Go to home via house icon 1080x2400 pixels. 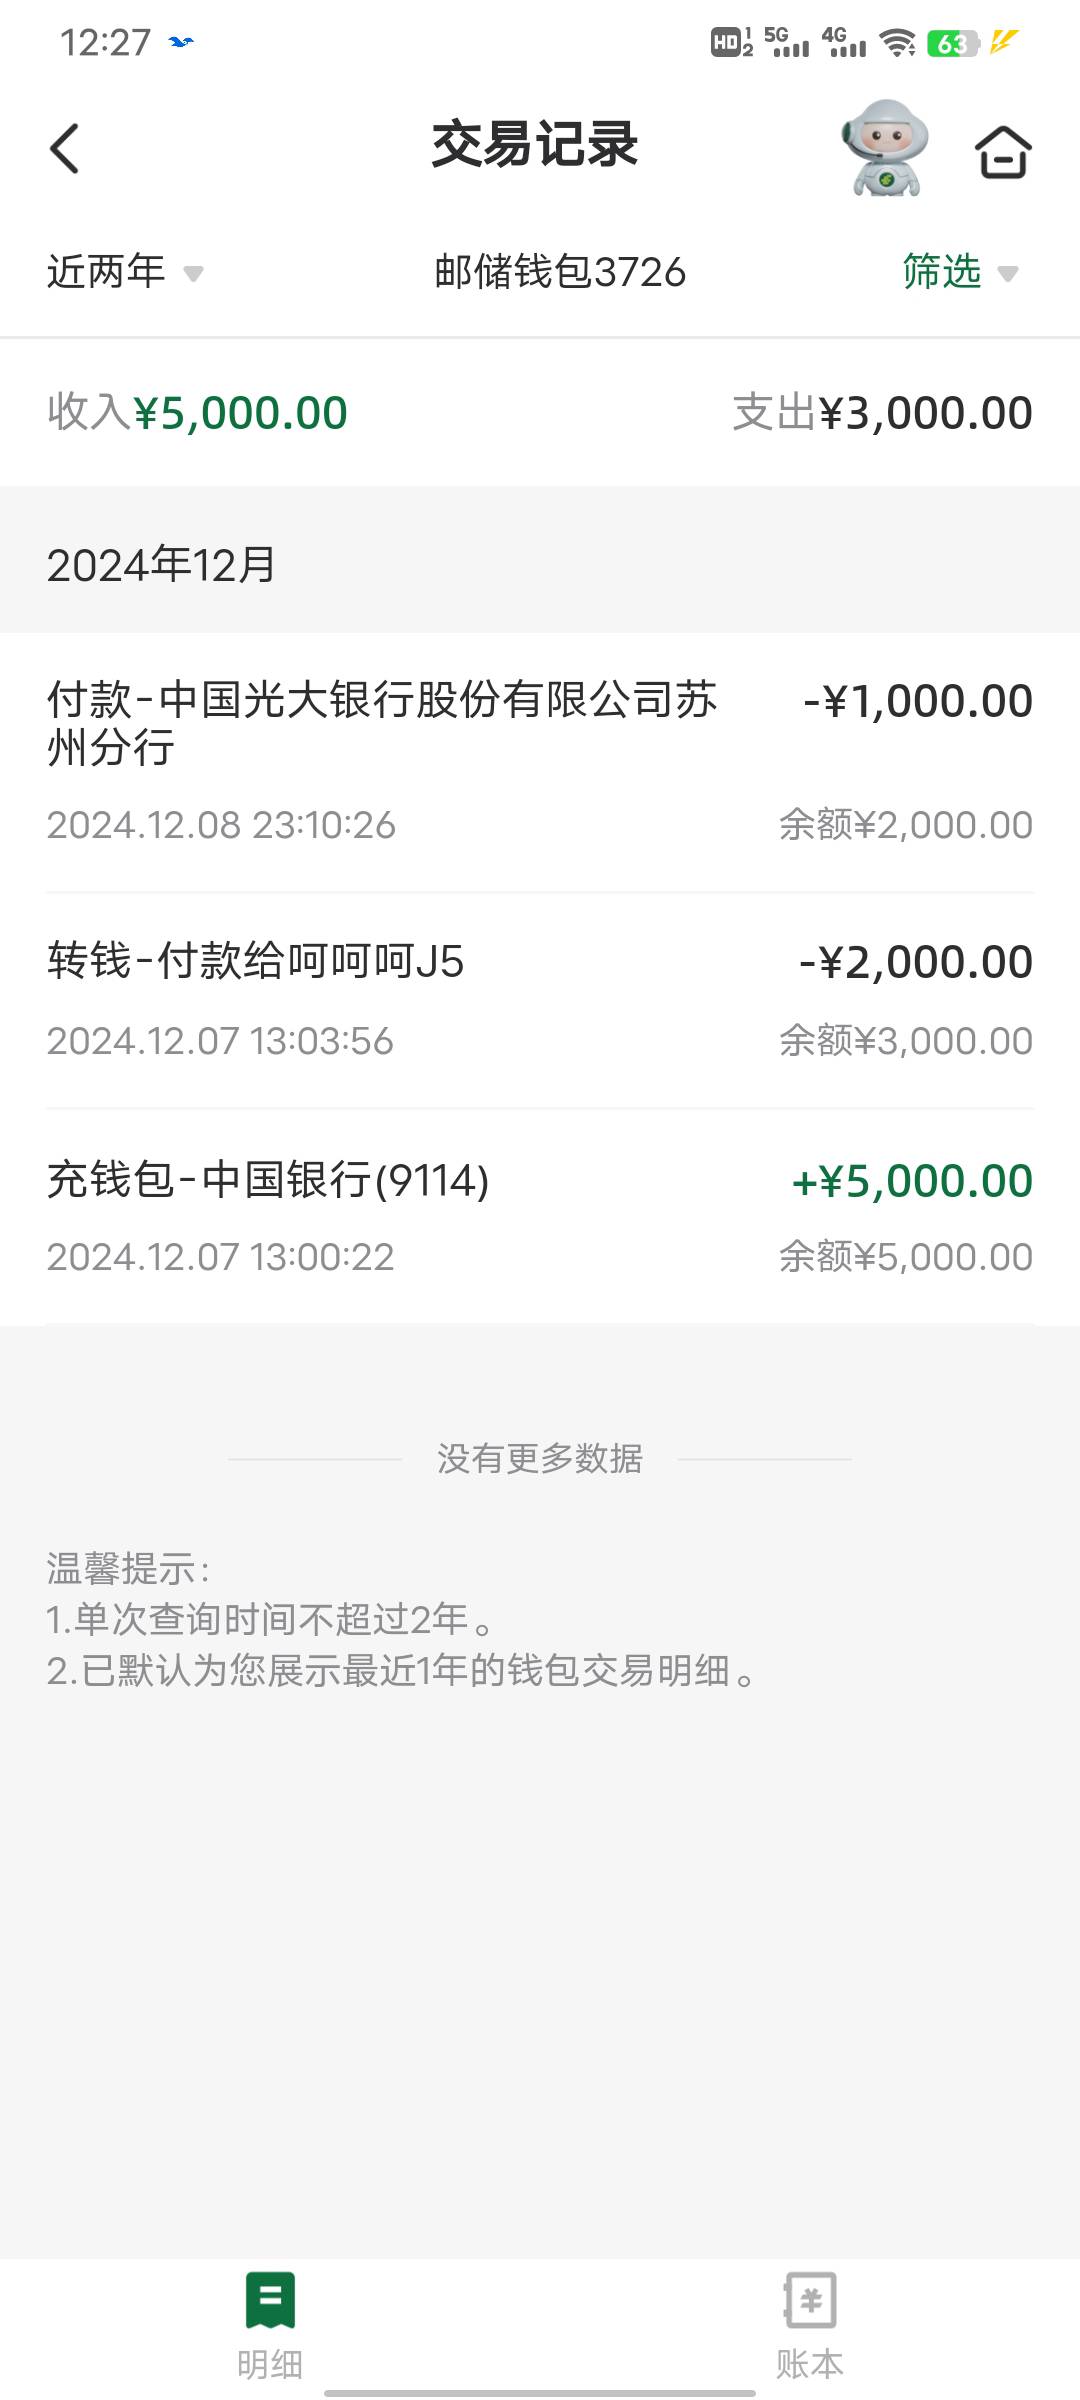coord(1003,152)
